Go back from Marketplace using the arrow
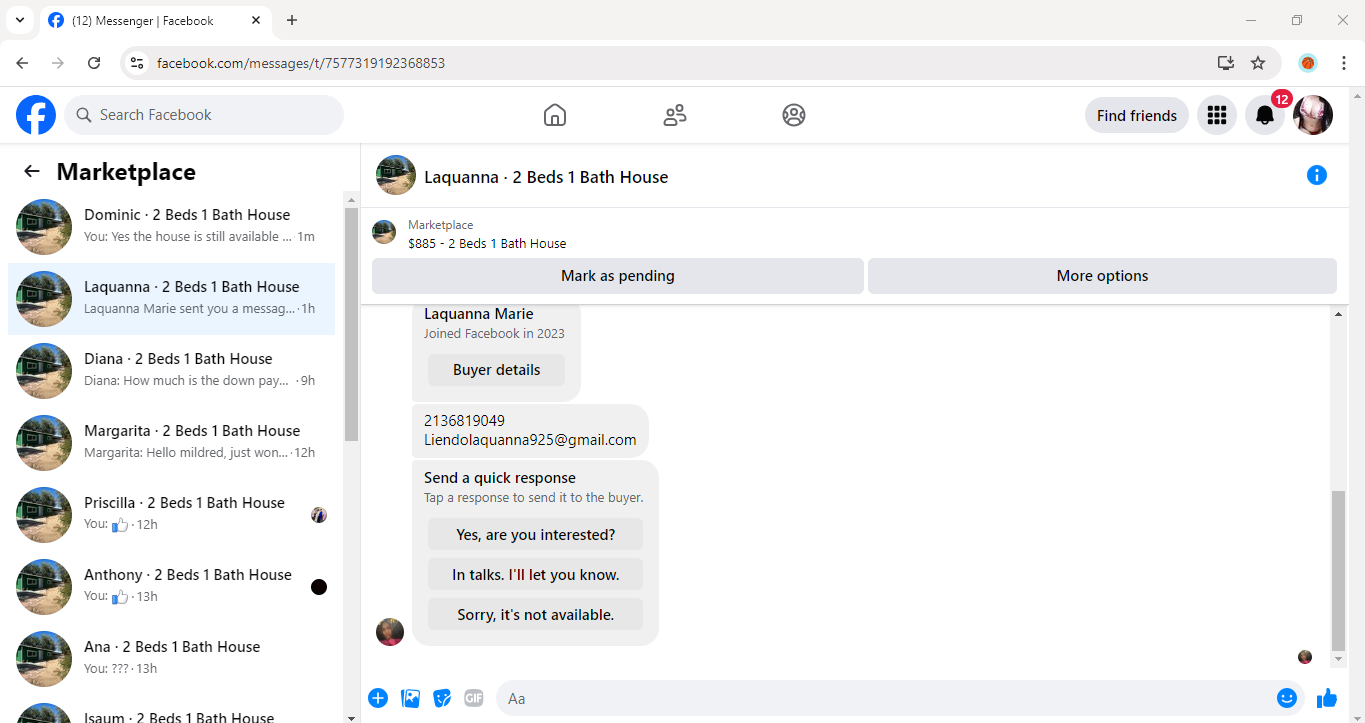1365x723 pixels. (x=32, y=172)
